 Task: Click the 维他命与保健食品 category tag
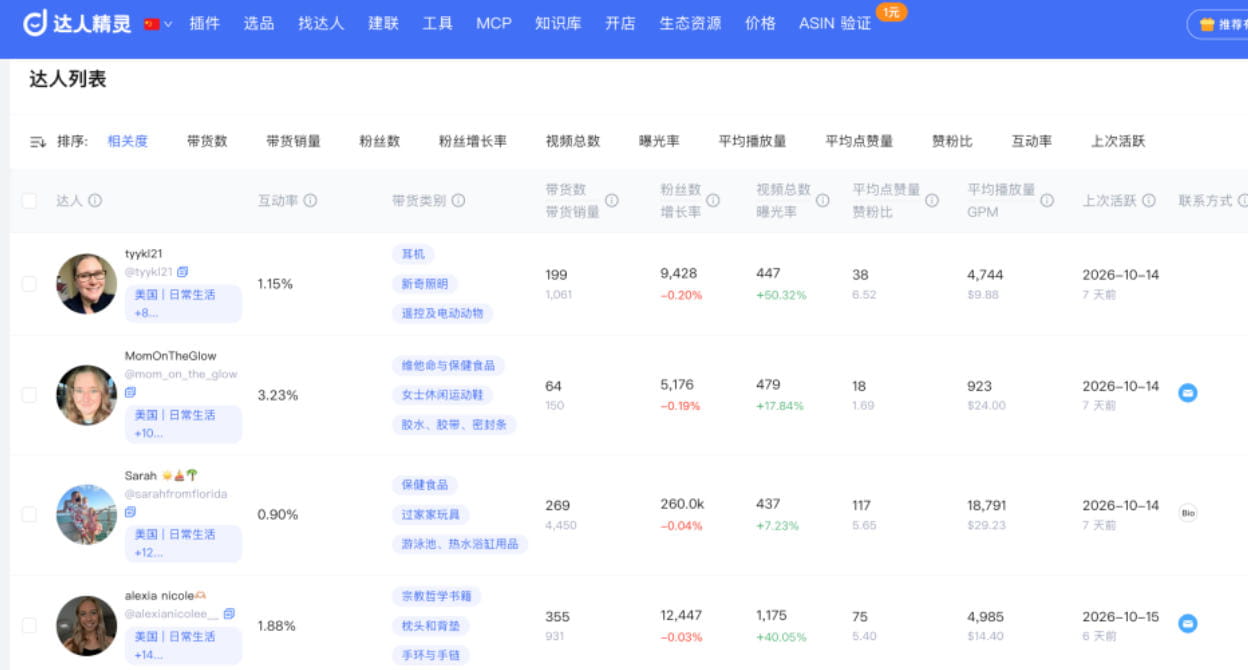click(x=448, y=365)
